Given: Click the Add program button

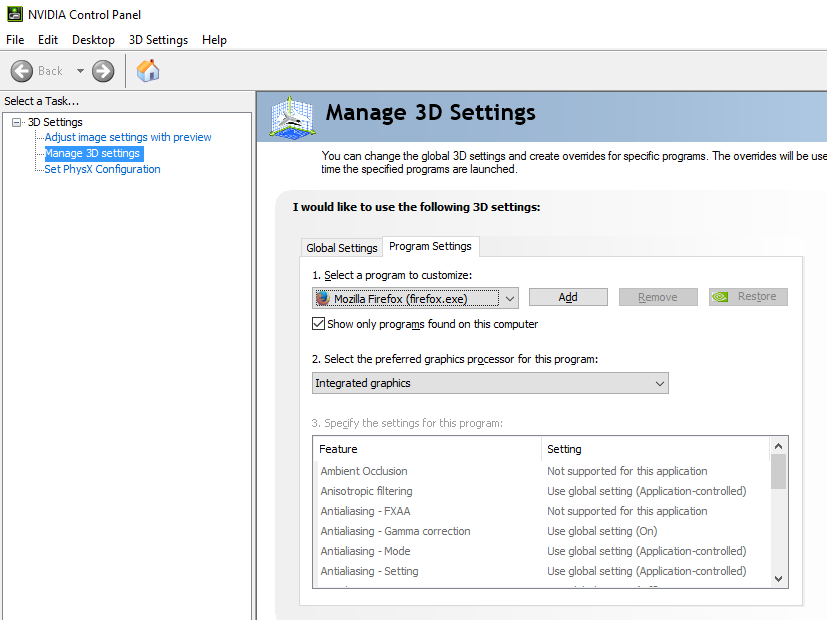Looking at the screenshot, I should pos(568,297).
